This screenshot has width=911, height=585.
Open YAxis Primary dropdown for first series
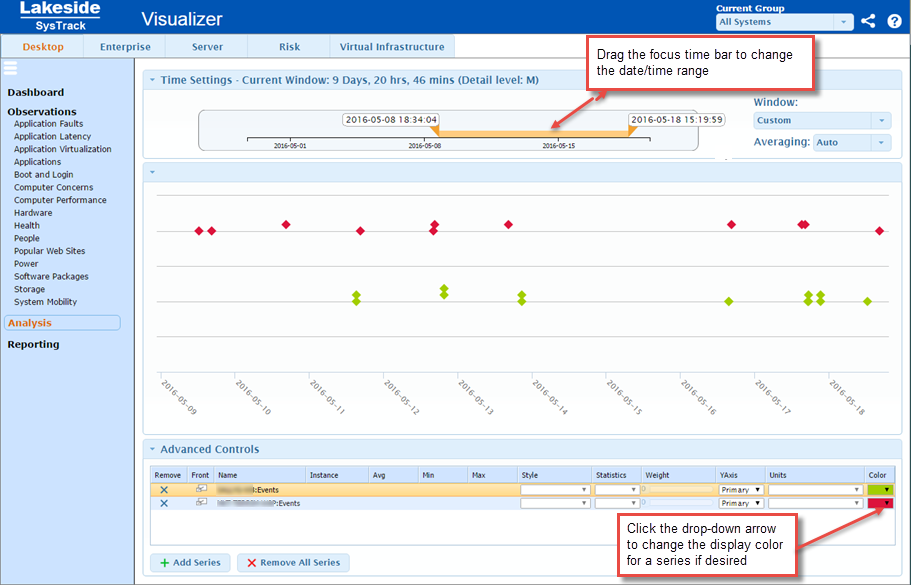tap(740, 490)
